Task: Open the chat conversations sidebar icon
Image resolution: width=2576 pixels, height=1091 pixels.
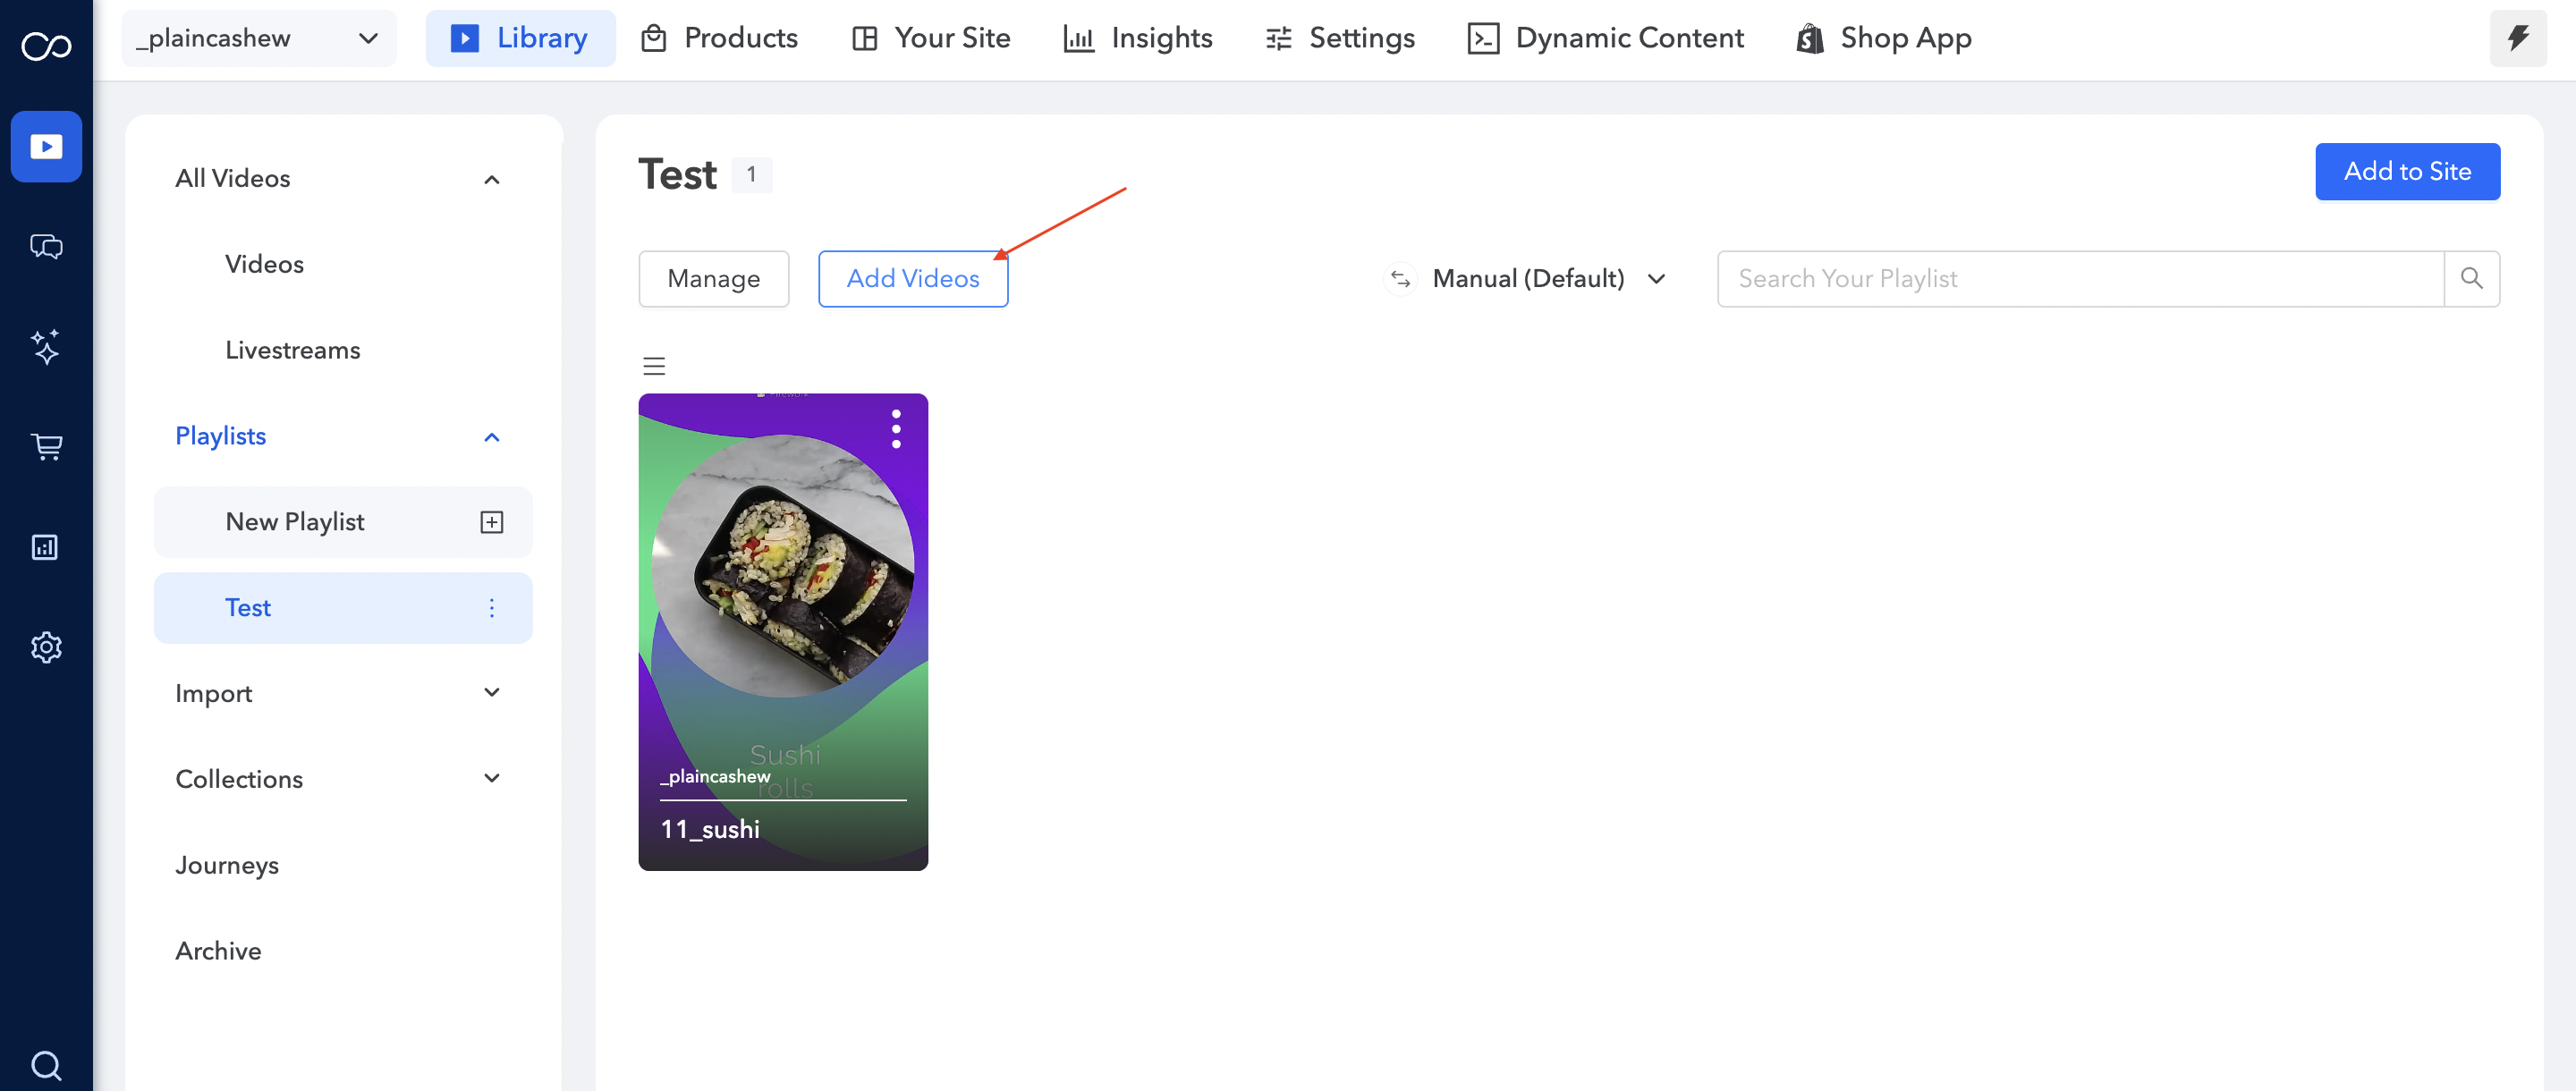Action: [x=46, y=246]
